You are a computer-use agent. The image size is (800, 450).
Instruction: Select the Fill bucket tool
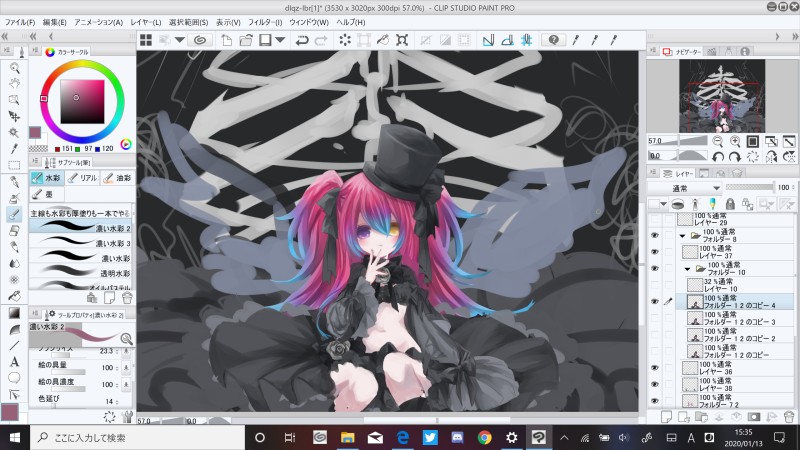[x=14, y=295]
